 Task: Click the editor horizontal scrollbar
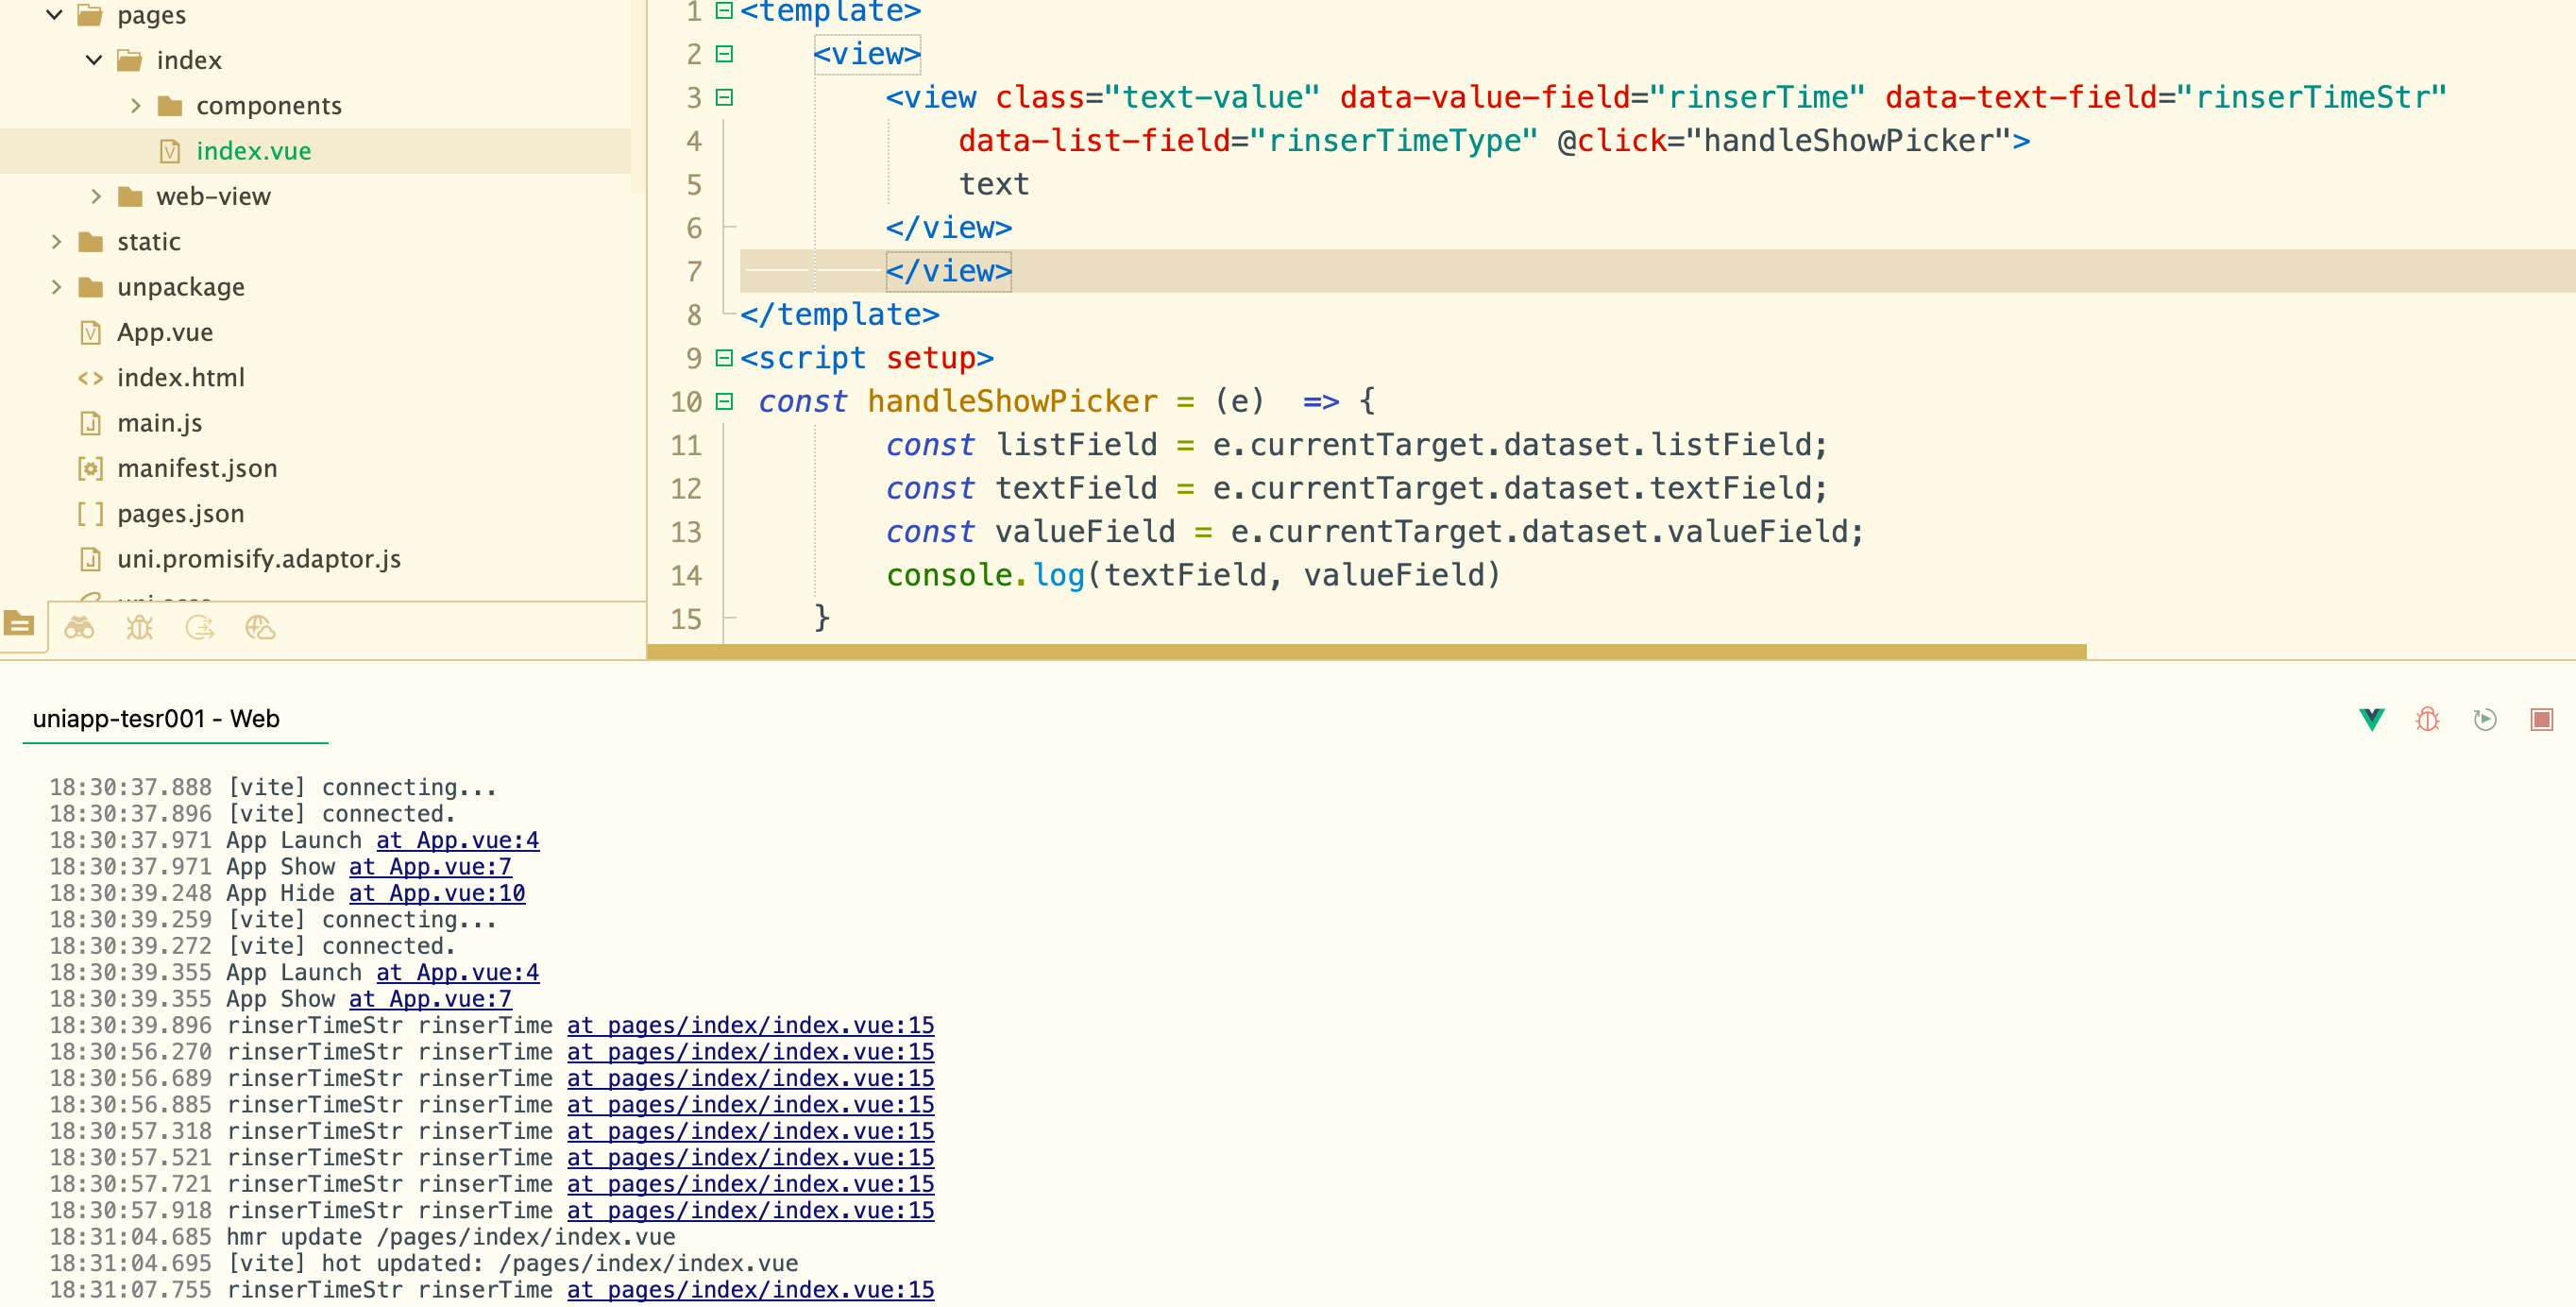tap(1366, 652)
